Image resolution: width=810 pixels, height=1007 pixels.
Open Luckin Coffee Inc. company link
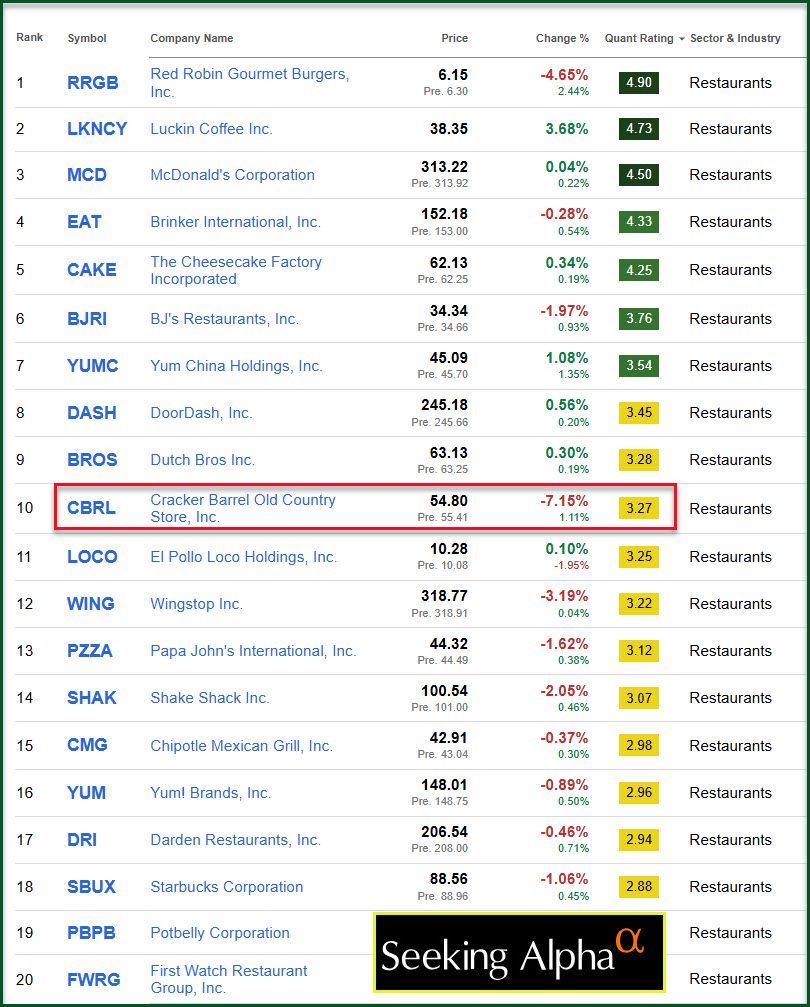211,129
